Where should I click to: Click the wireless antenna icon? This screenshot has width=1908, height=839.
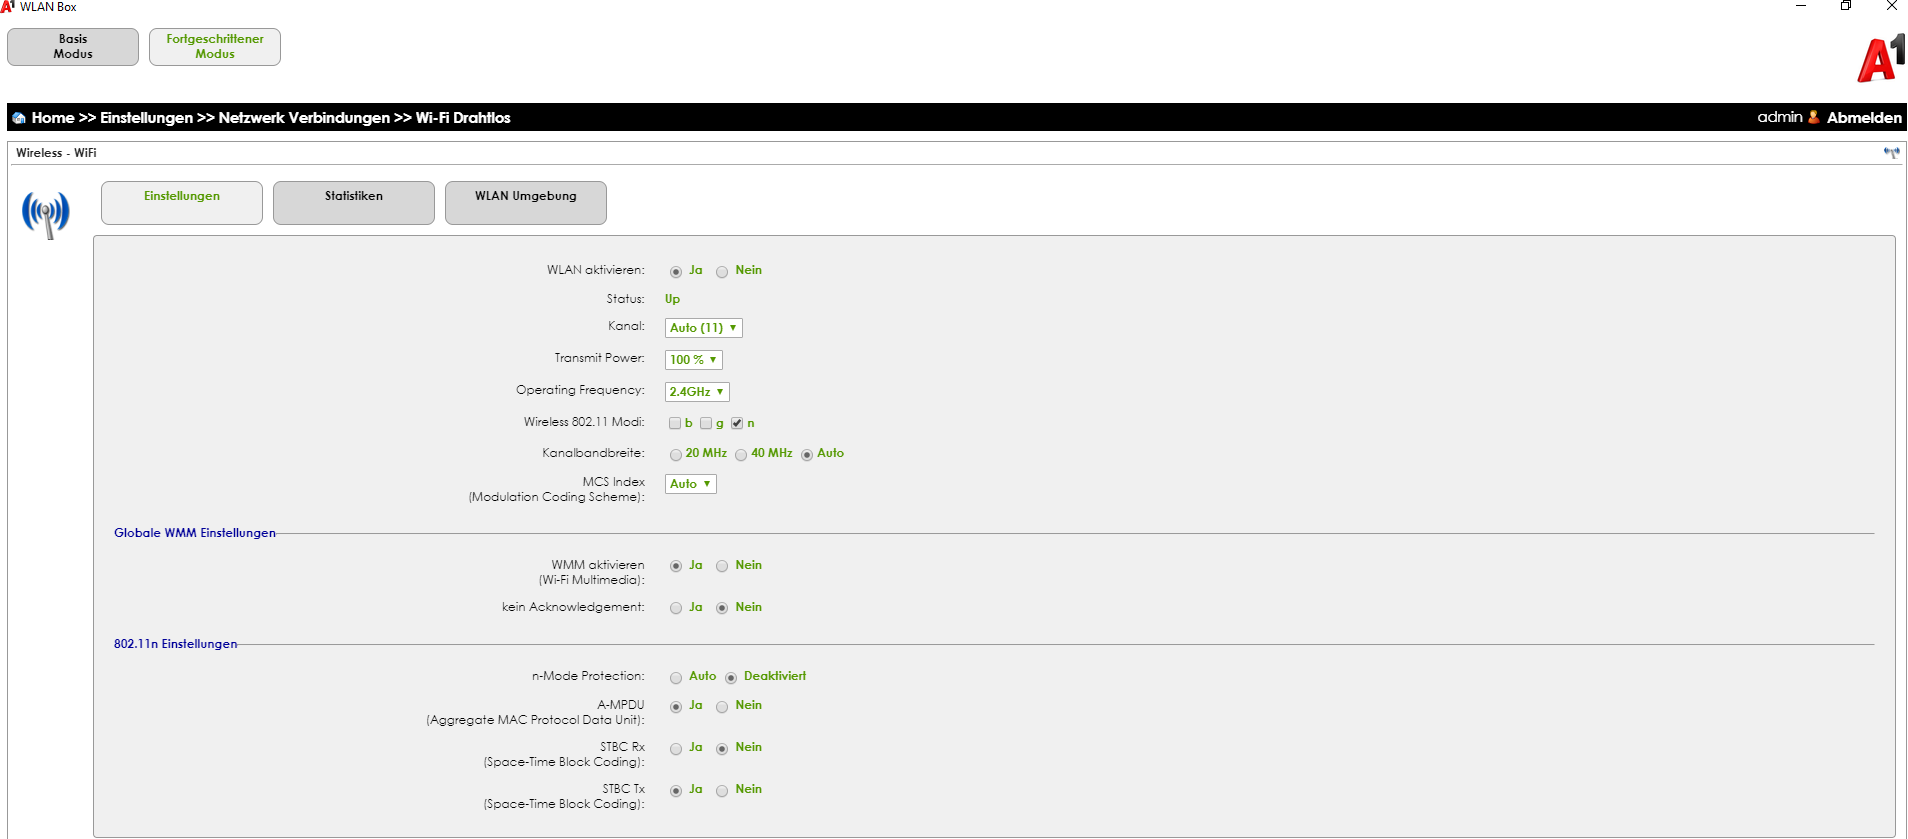(x=46, y=214)
